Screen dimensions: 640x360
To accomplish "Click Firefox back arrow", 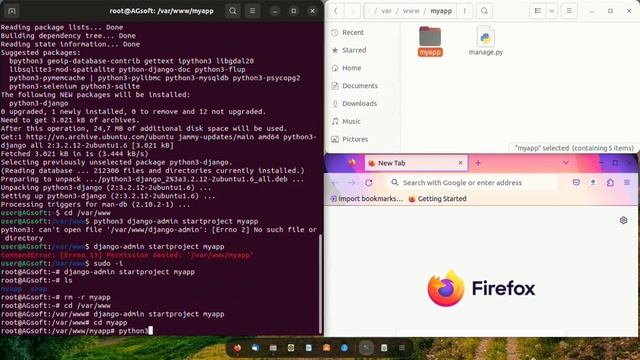I will (x=335, y=183).
